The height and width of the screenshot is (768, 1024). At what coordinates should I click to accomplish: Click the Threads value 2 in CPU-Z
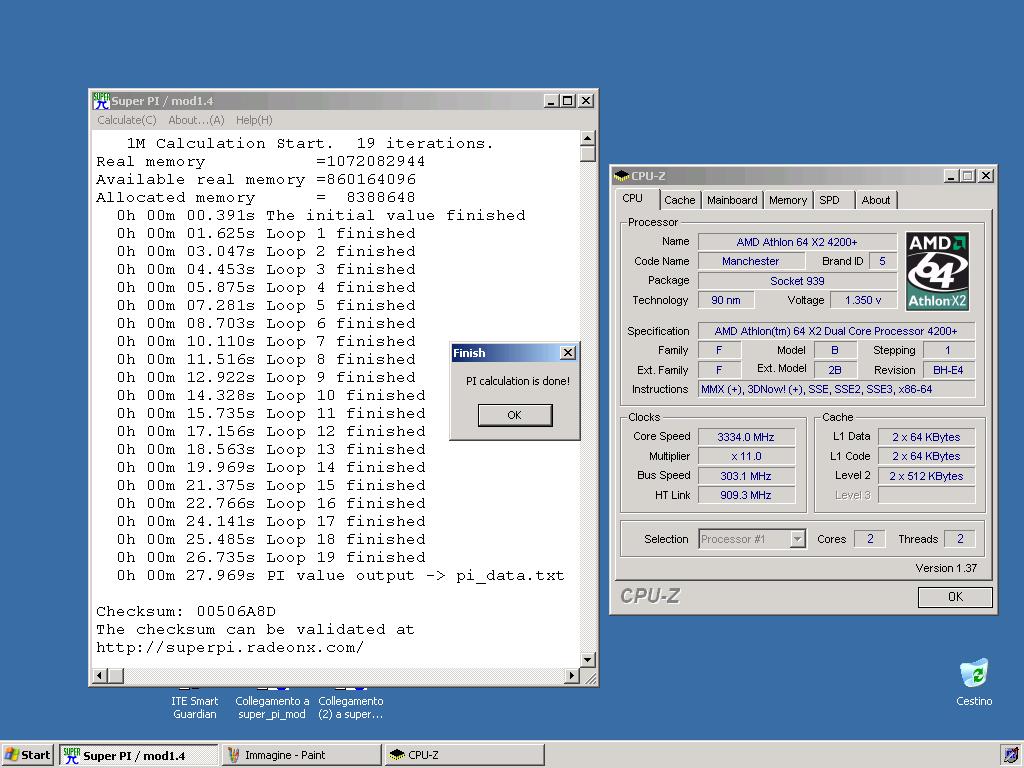[960, 539]
